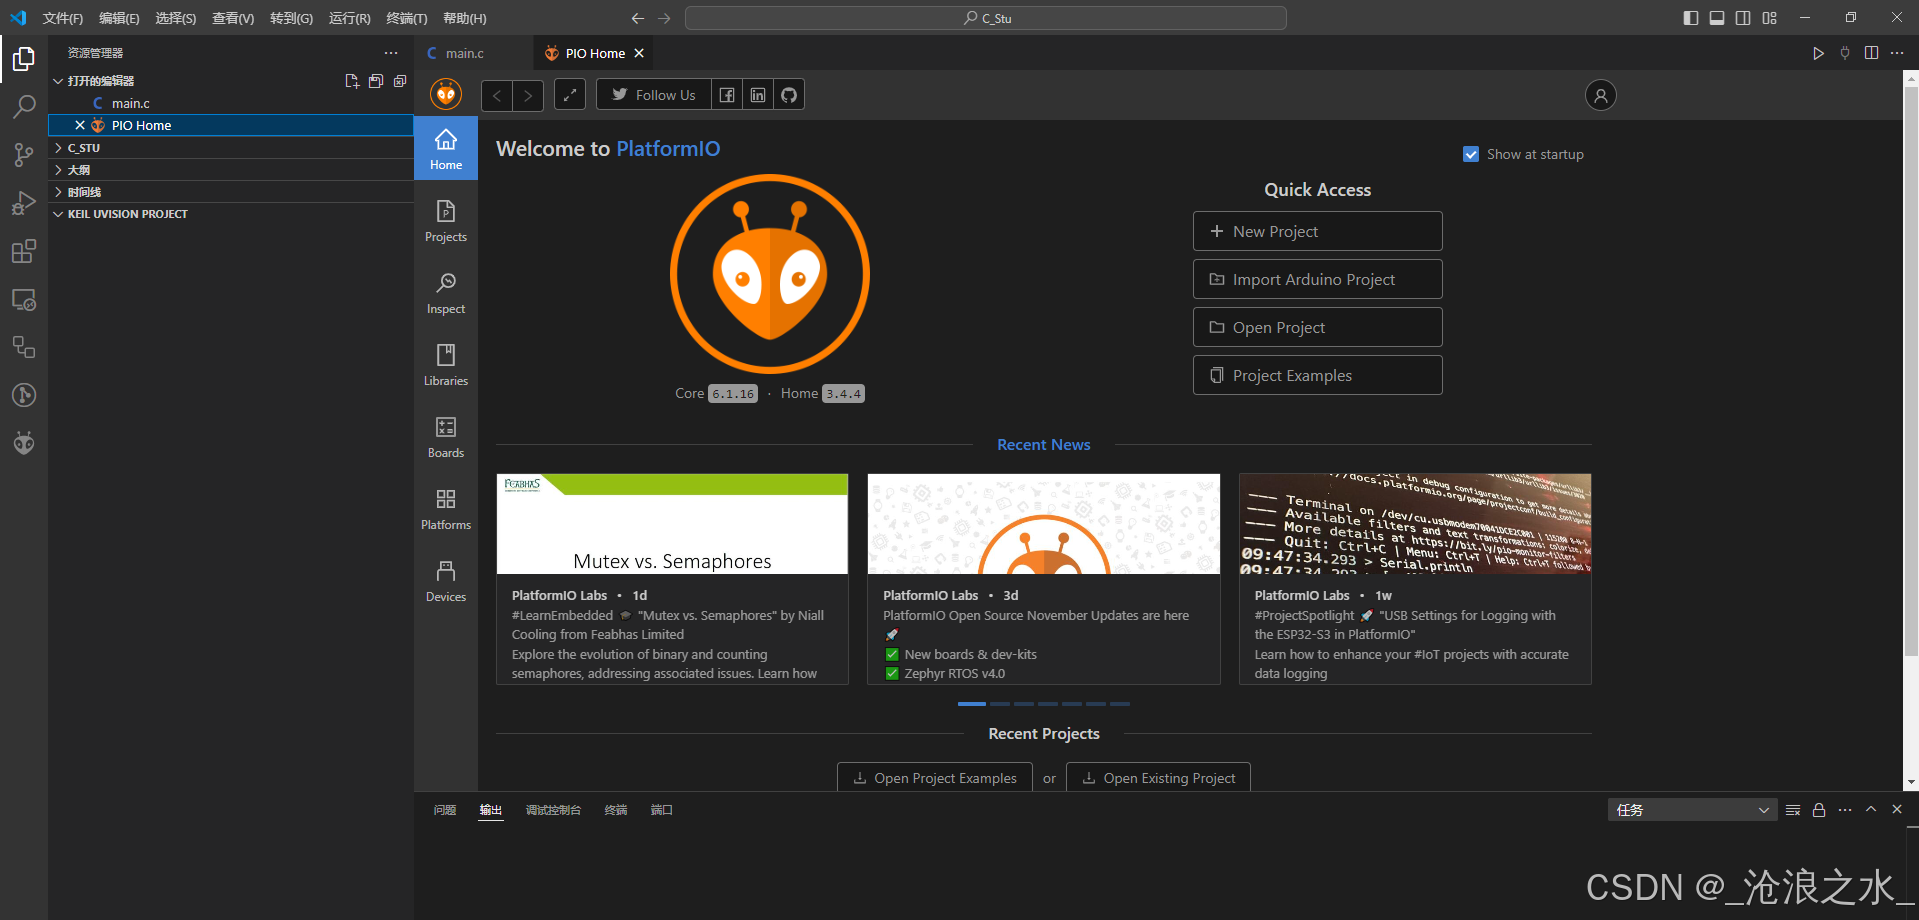Clear the output panel
Screen dimensions: 1919x920
[1793, 810]
